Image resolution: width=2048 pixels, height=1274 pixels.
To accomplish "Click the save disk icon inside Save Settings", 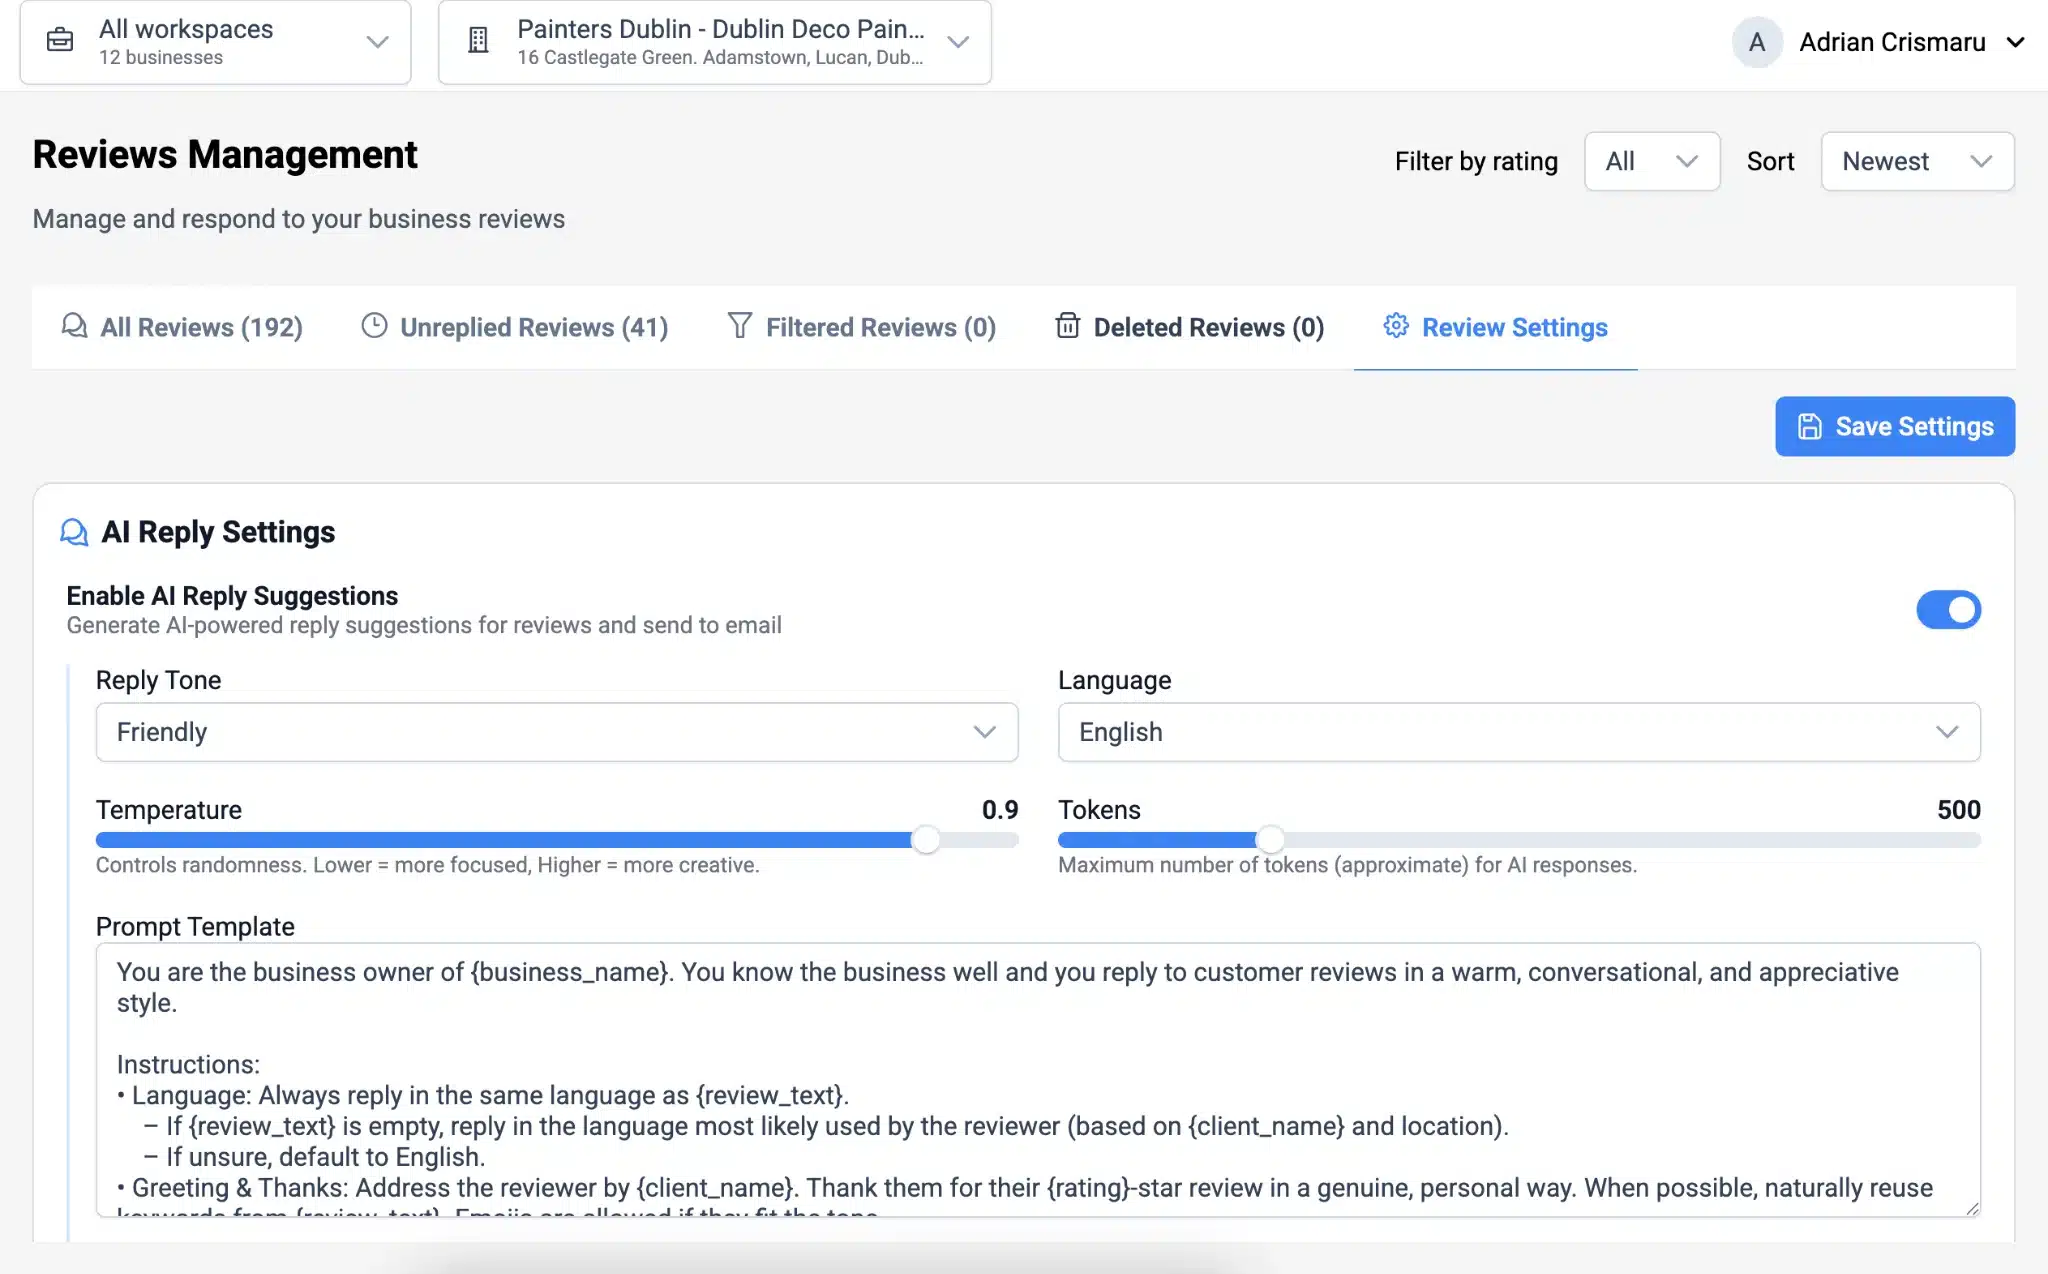I will pyautogui.click(x=1812, y=426).
